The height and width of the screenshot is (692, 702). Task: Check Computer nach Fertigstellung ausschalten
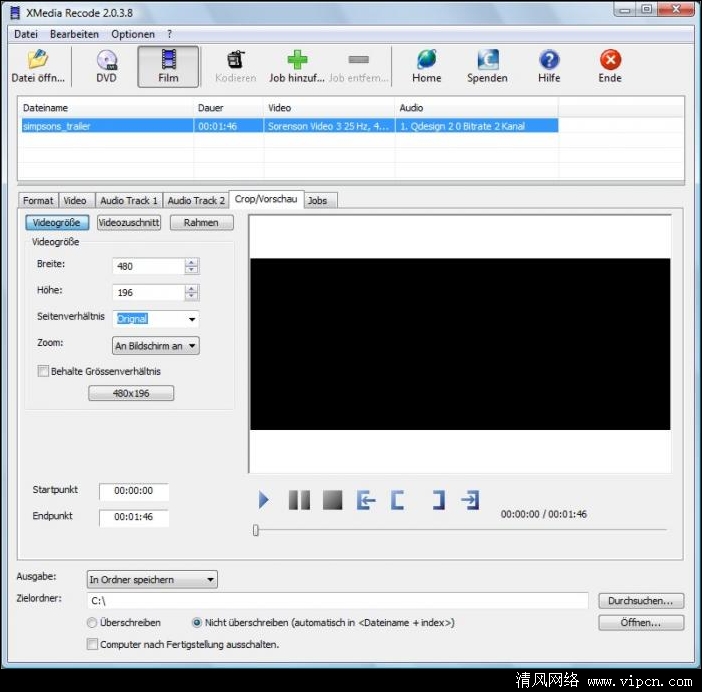click(93, 645)
